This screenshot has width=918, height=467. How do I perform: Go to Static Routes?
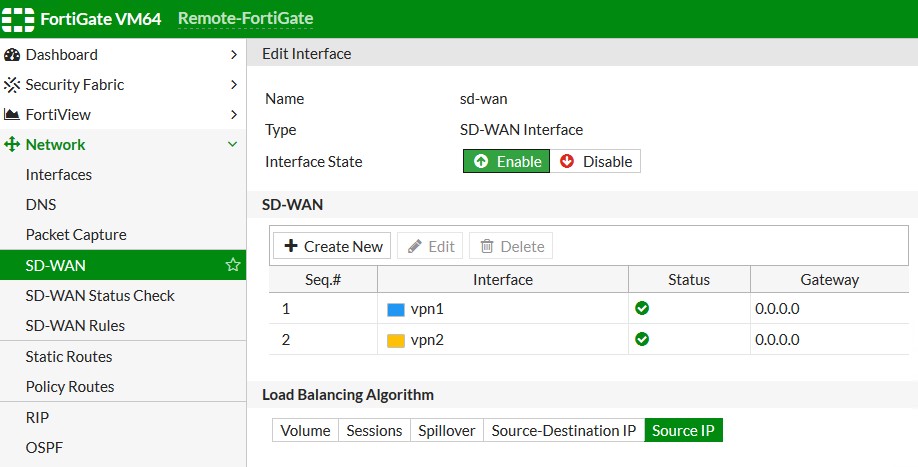point(69,356)
